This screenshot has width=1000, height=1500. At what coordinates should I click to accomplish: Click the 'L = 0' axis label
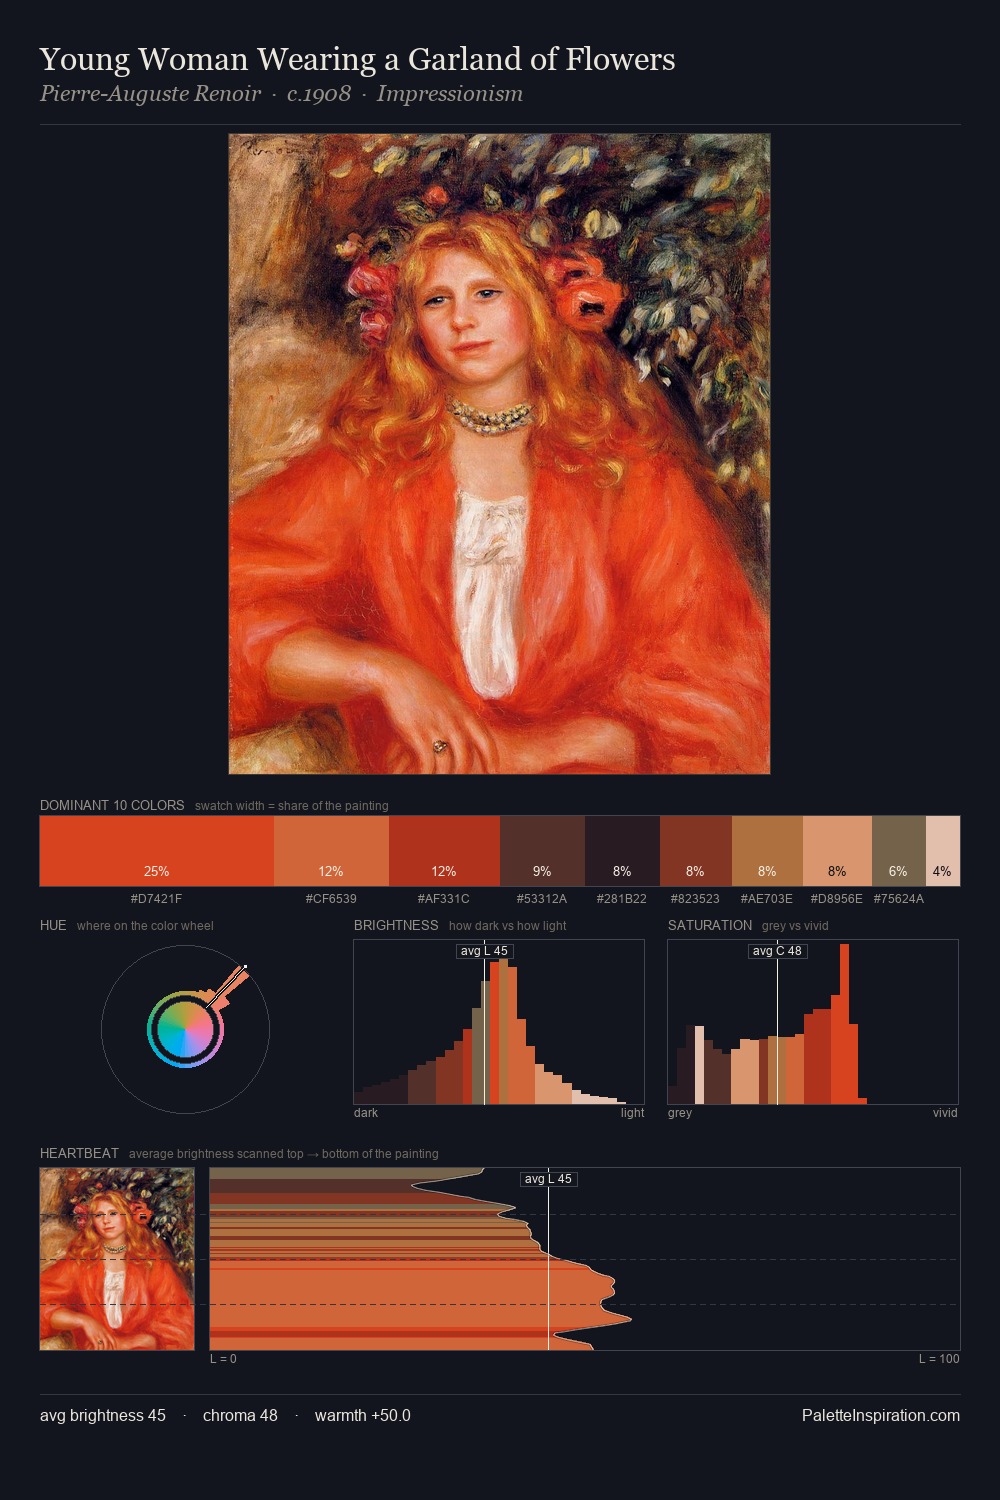click(x=223, y=1359)
